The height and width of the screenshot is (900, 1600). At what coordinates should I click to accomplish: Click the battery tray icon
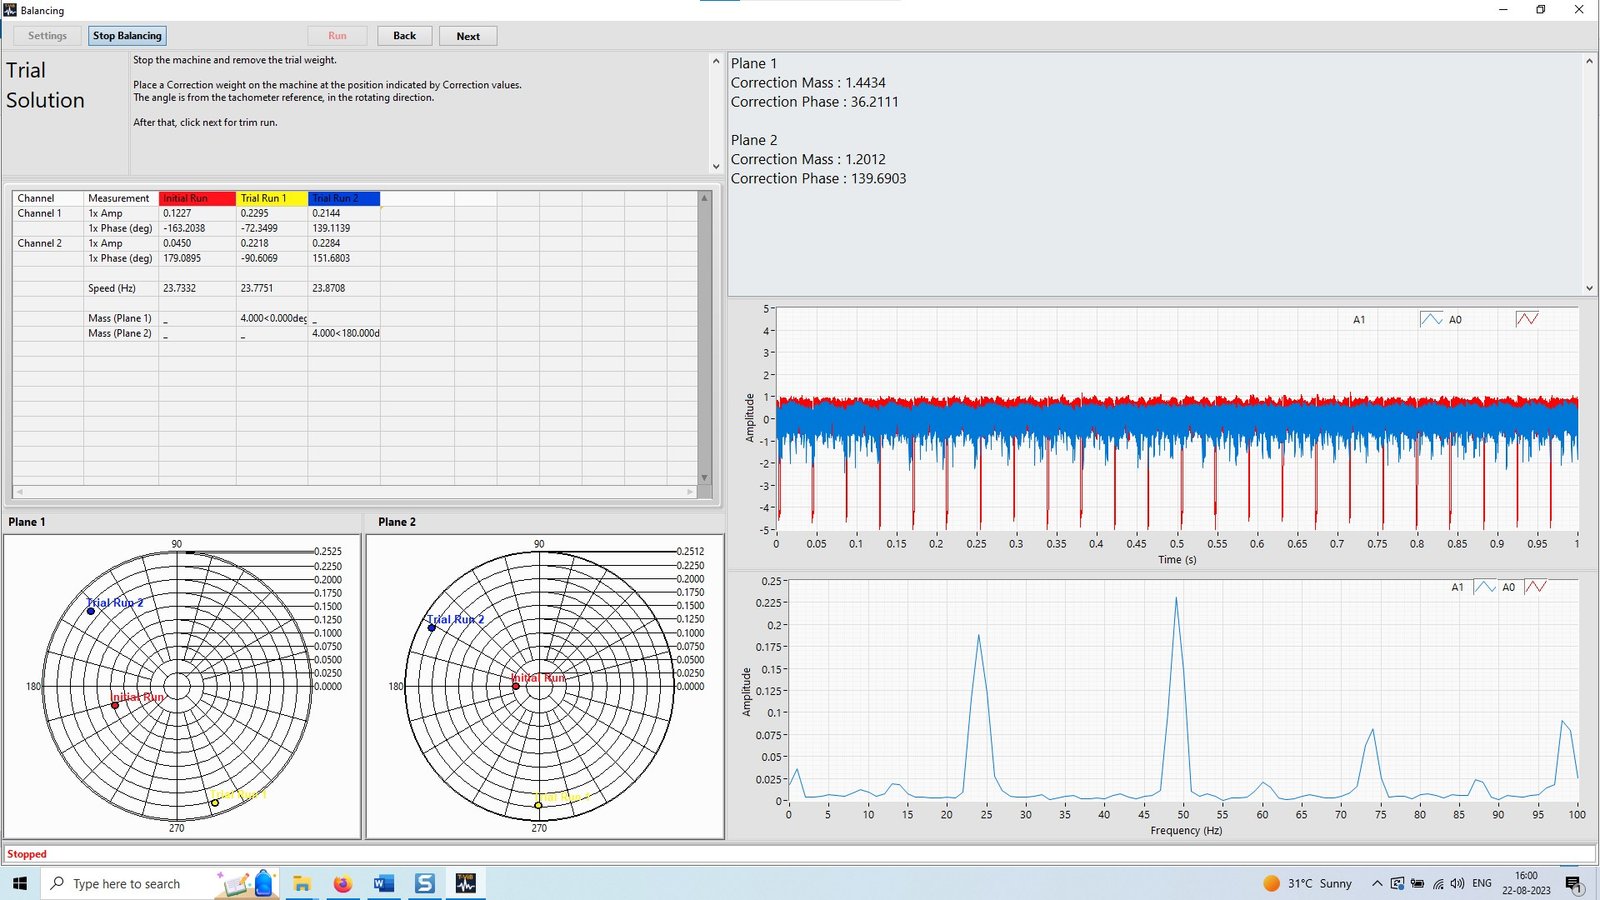pos(1417,883)
